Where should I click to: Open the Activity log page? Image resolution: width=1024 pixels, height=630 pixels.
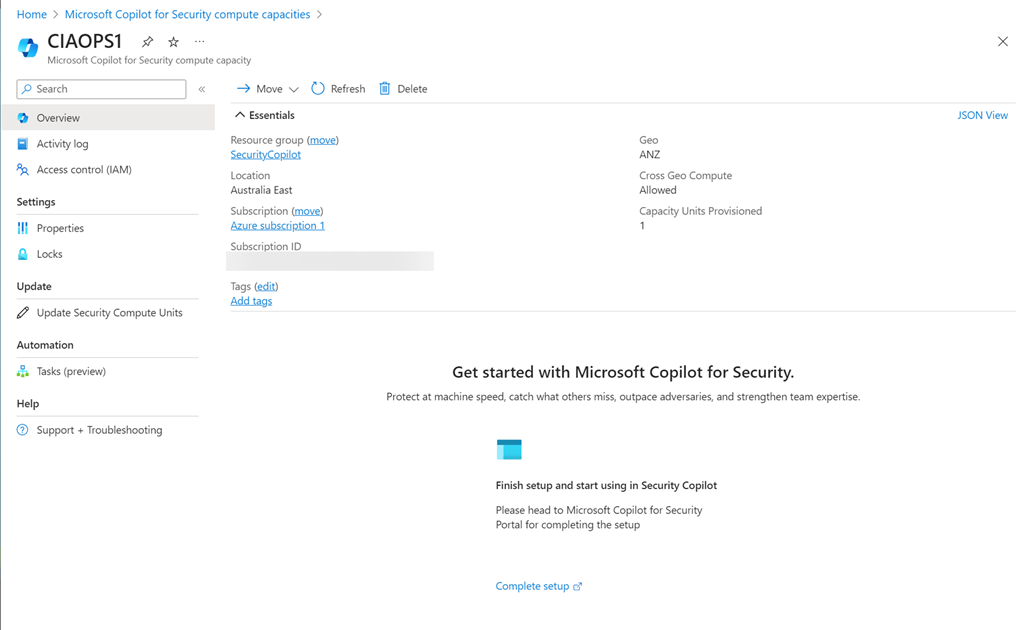[62, 144]
